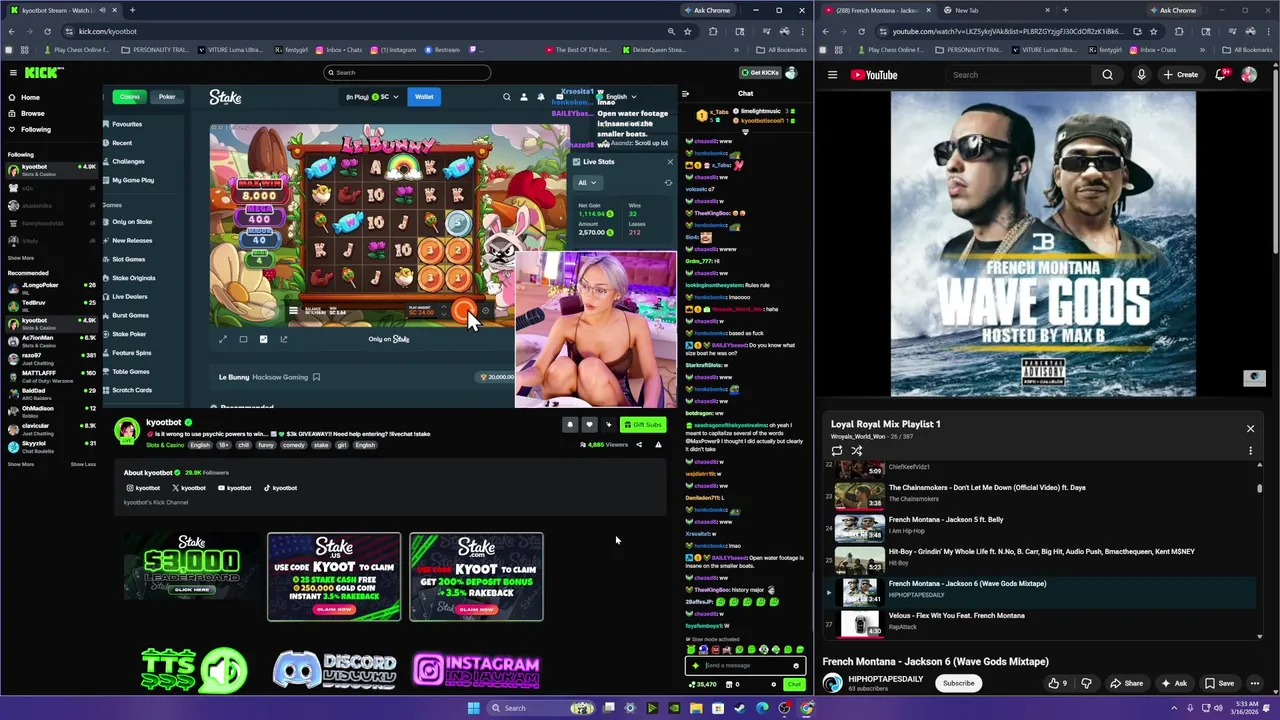
Task: Refresh the Live Stats panel
Action: click(x=669, y=183)
